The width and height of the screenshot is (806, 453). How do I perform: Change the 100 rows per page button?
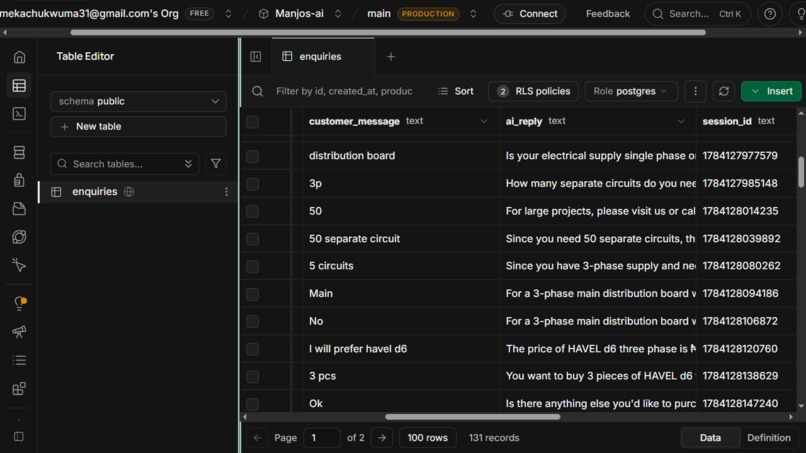point(428,438)
